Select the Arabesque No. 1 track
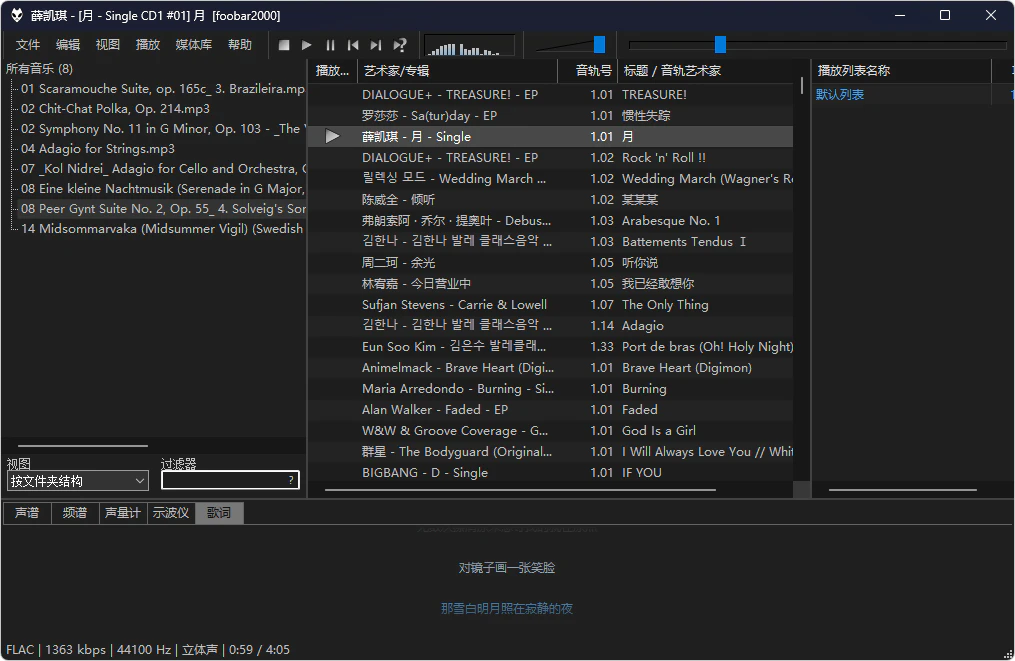This screenshot has height=661, width=1015. pos(550,221)
